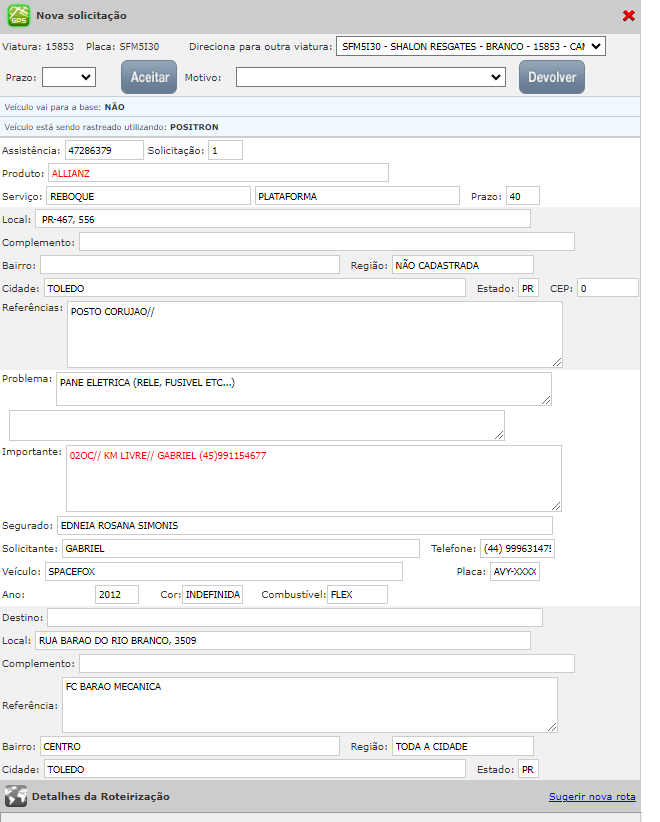Close the Nova solicitação dialog with red X

pyautogui.click(x=628, y=16)
